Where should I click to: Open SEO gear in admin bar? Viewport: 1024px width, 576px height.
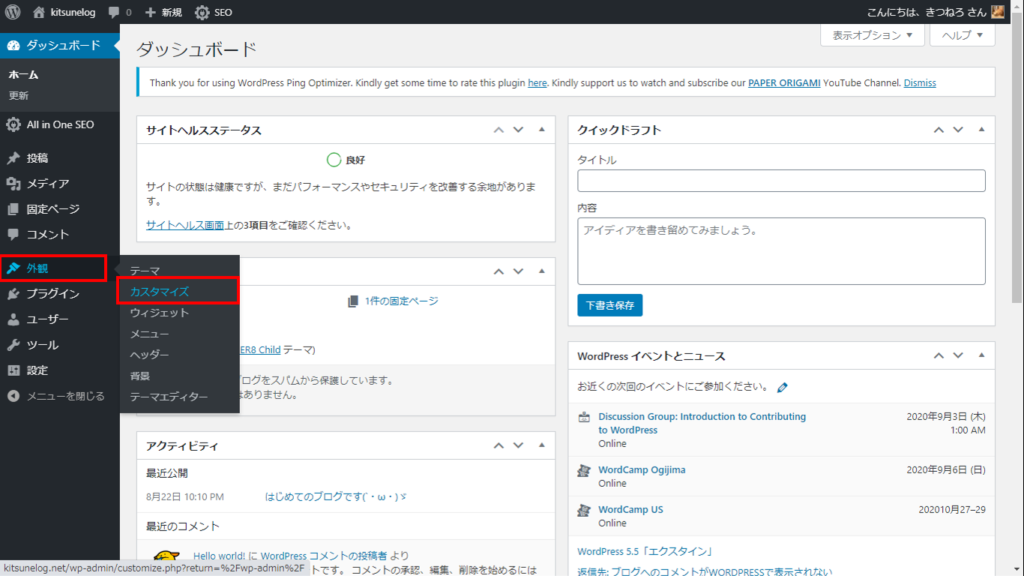point(202,12)
